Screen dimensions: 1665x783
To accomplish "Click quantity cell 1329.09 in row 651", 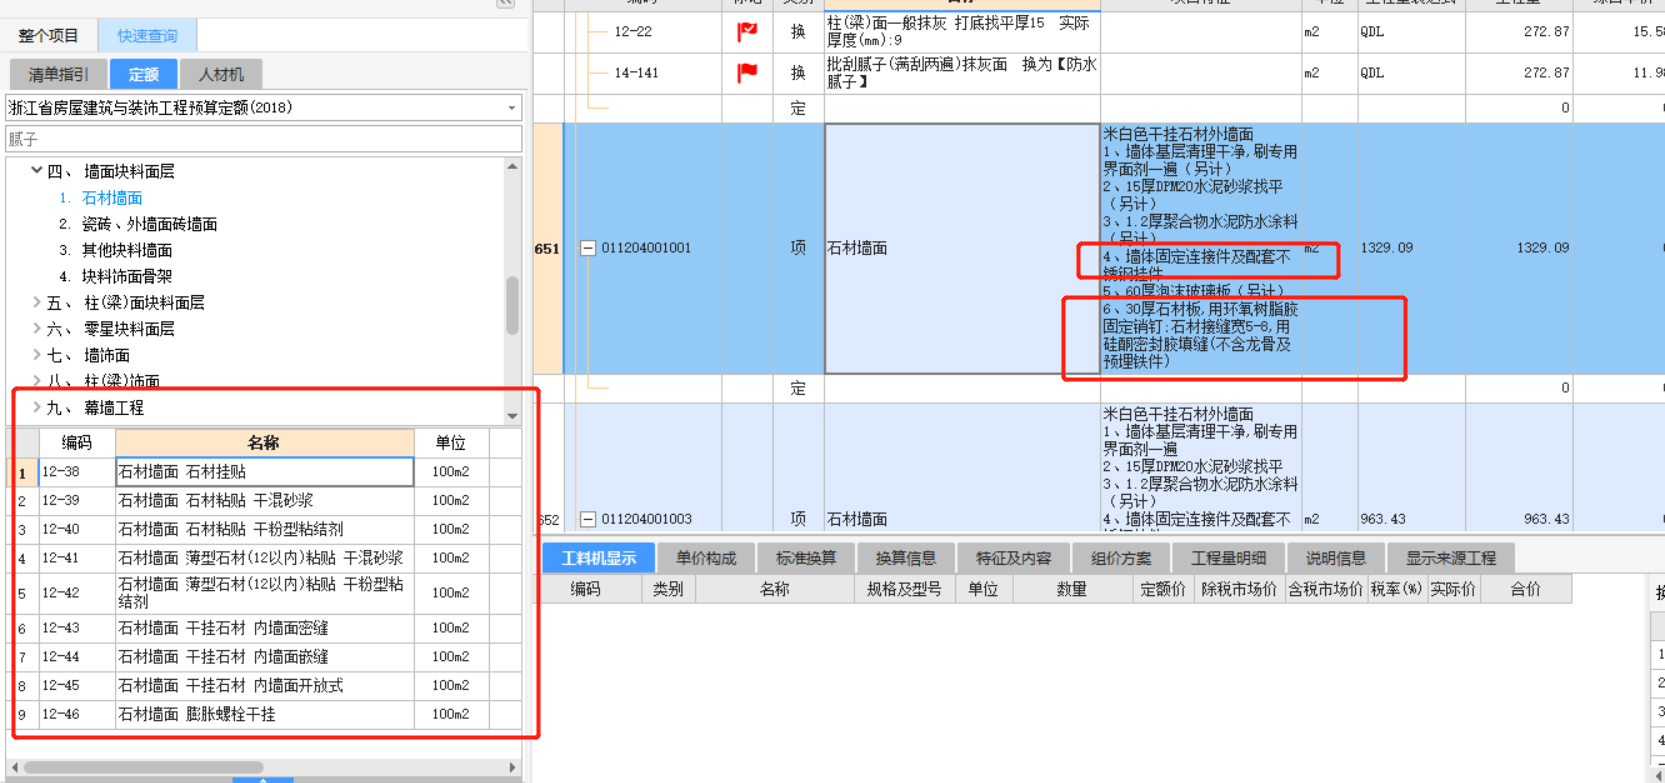I will [x=1519, y=248].
